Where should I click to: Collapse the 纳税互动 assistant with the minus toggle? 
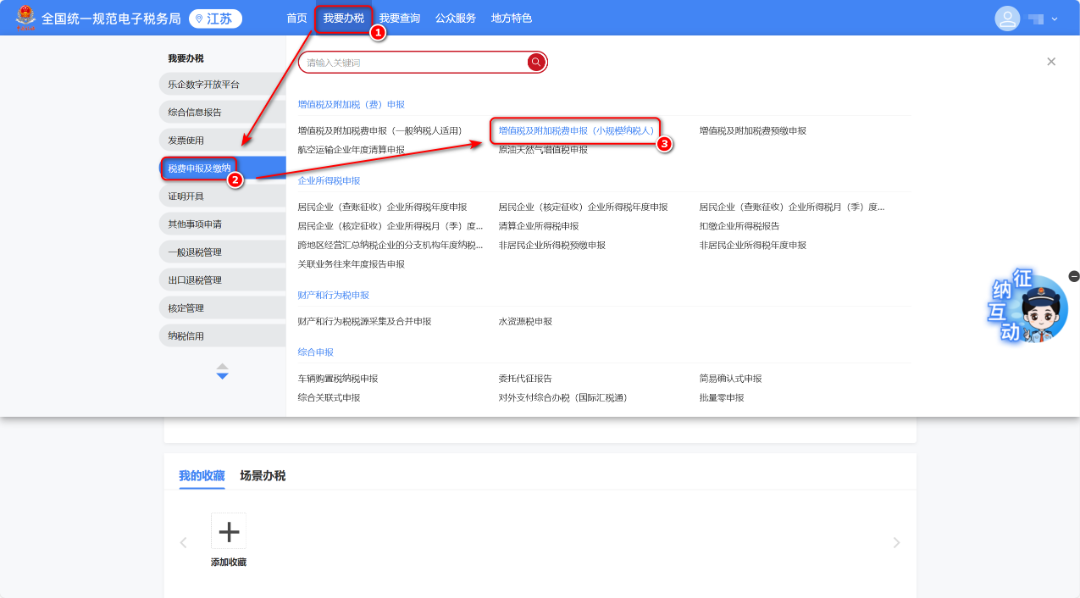coord(1076,274)
